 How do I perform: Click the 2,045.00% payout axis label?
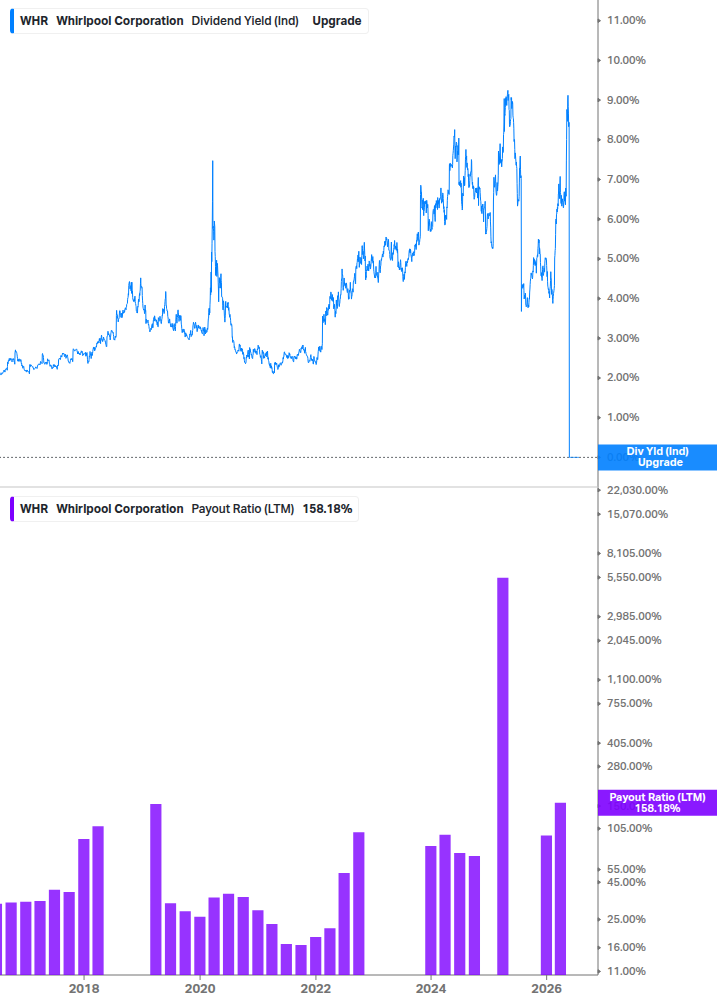[x=634, y=640]
